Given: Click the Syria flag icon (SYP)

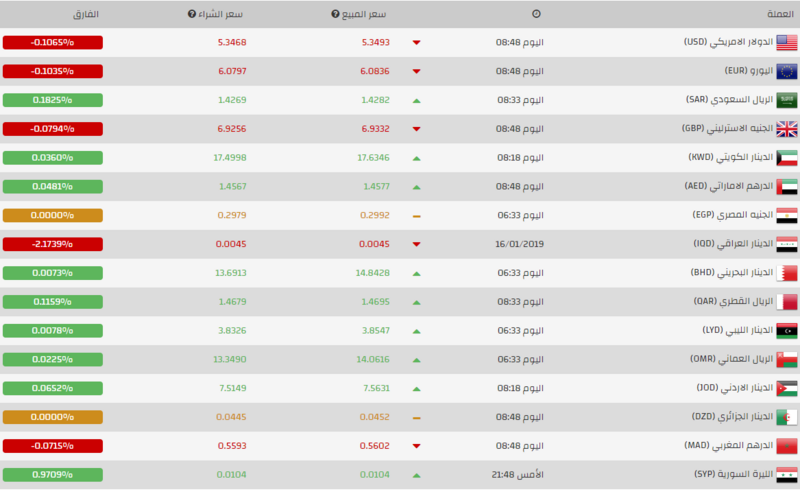Looking at the screenshot, I should [x=787, y=475].
